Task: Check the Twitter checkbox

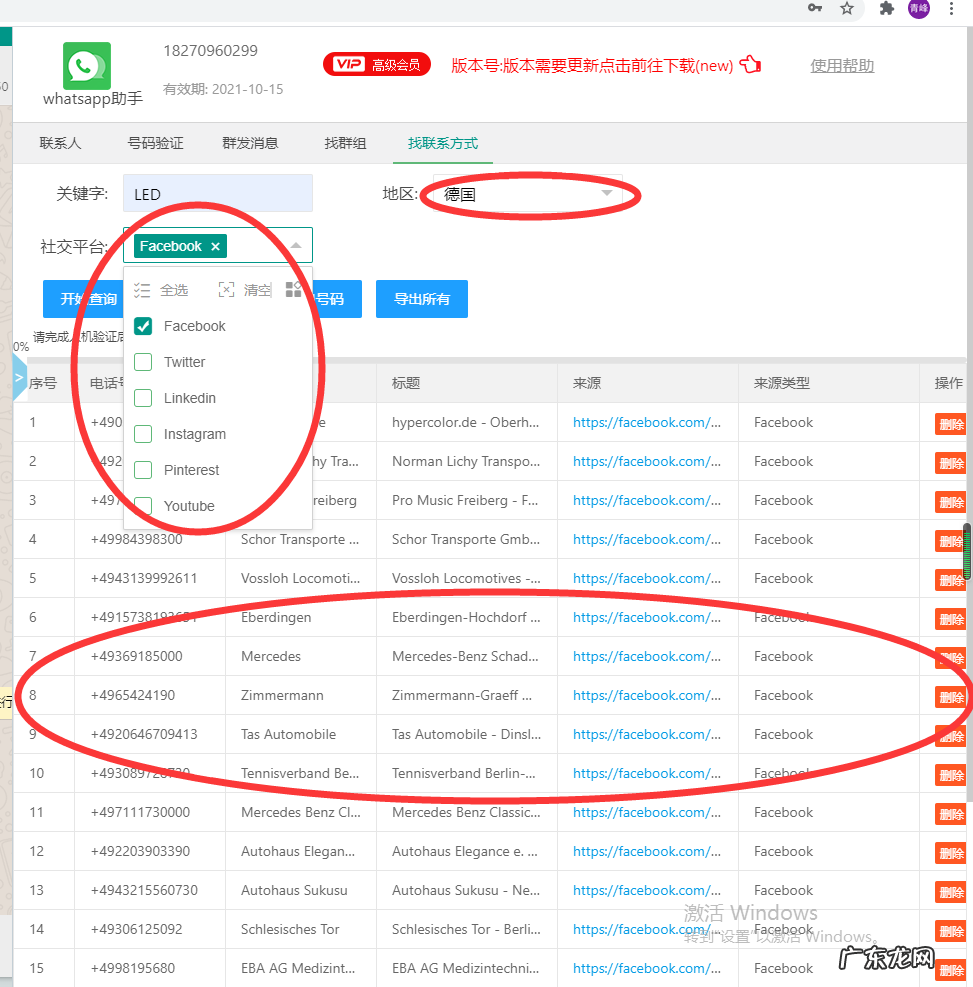Action: click(x=143, y=362)
